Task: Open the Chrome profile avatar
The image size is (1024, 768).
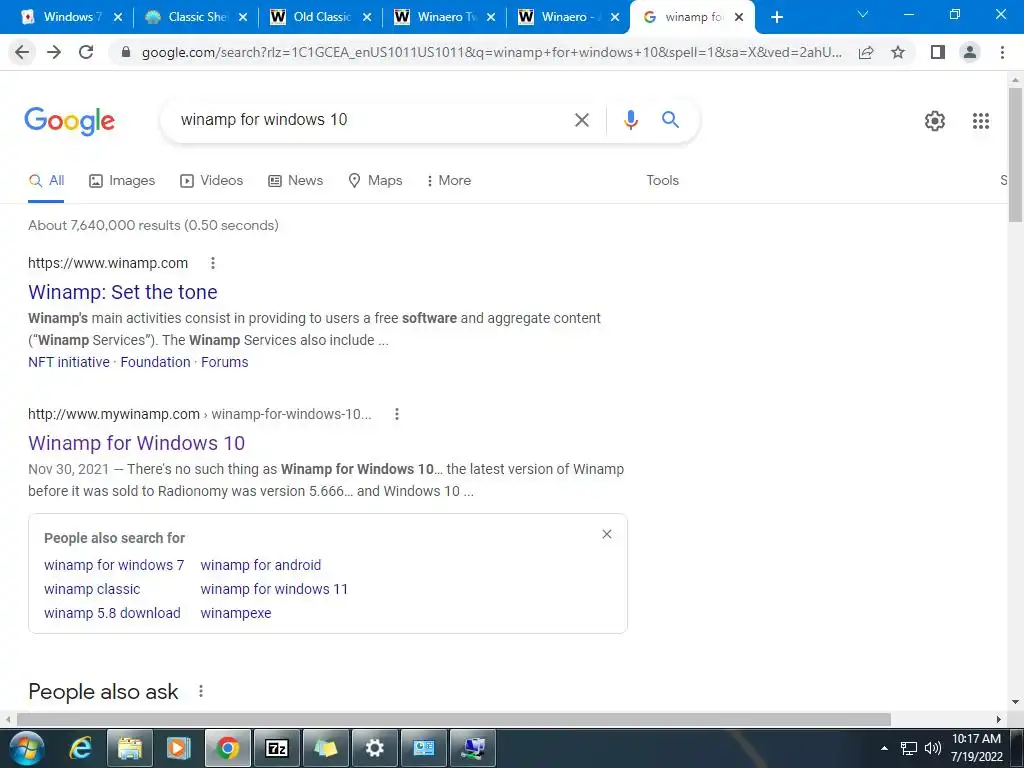Action: [970, 52]
